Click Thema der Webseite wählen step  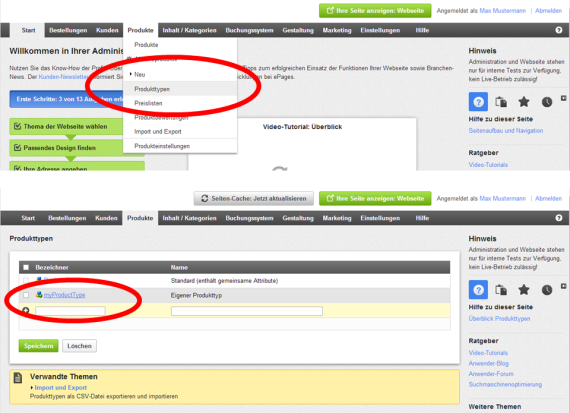[69, 127]
